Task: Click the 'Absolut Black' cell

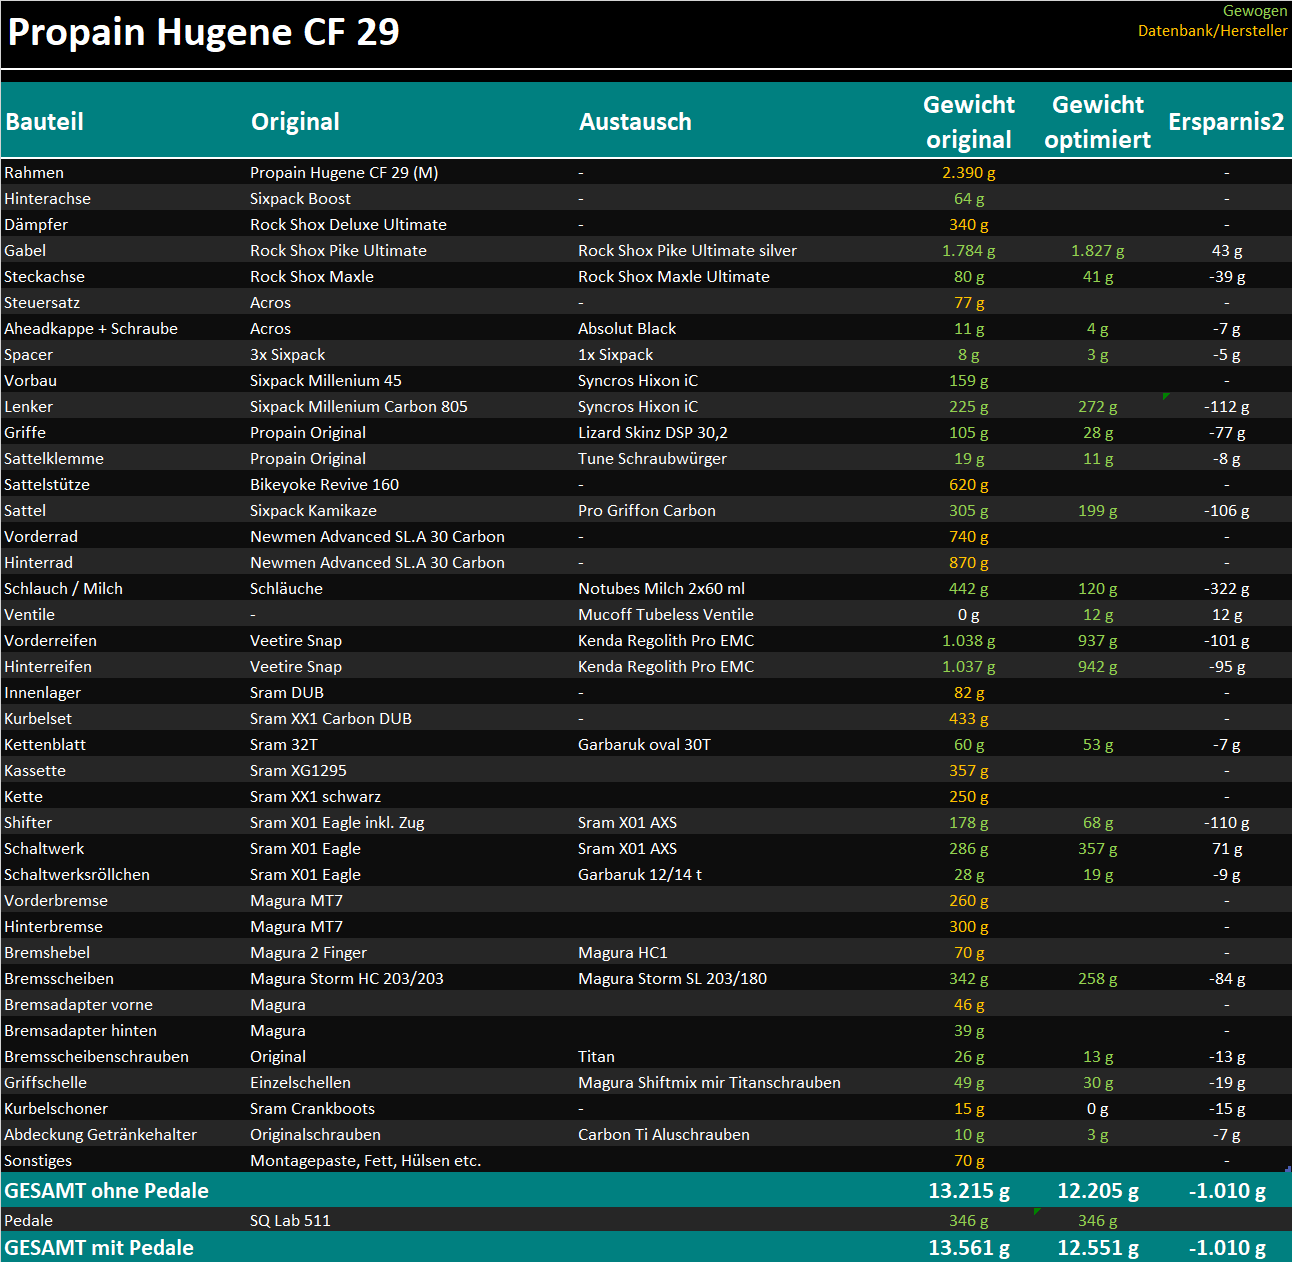Action: pyautogui.click(x=627, y=329)
